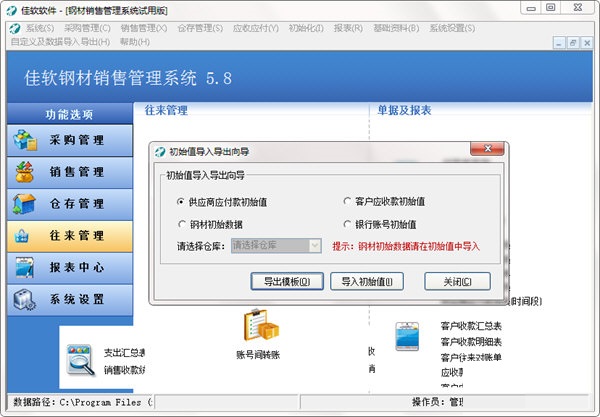The image size is (600, 417).
Task: Open the 帮助(H) menu
Action: [135, 42]
